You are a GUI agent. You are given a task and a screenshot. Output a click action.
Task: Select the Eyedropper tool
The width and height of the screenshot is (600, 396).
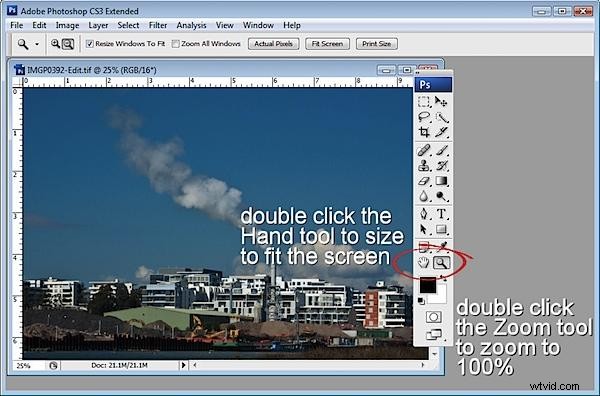[x=441, y=247]
